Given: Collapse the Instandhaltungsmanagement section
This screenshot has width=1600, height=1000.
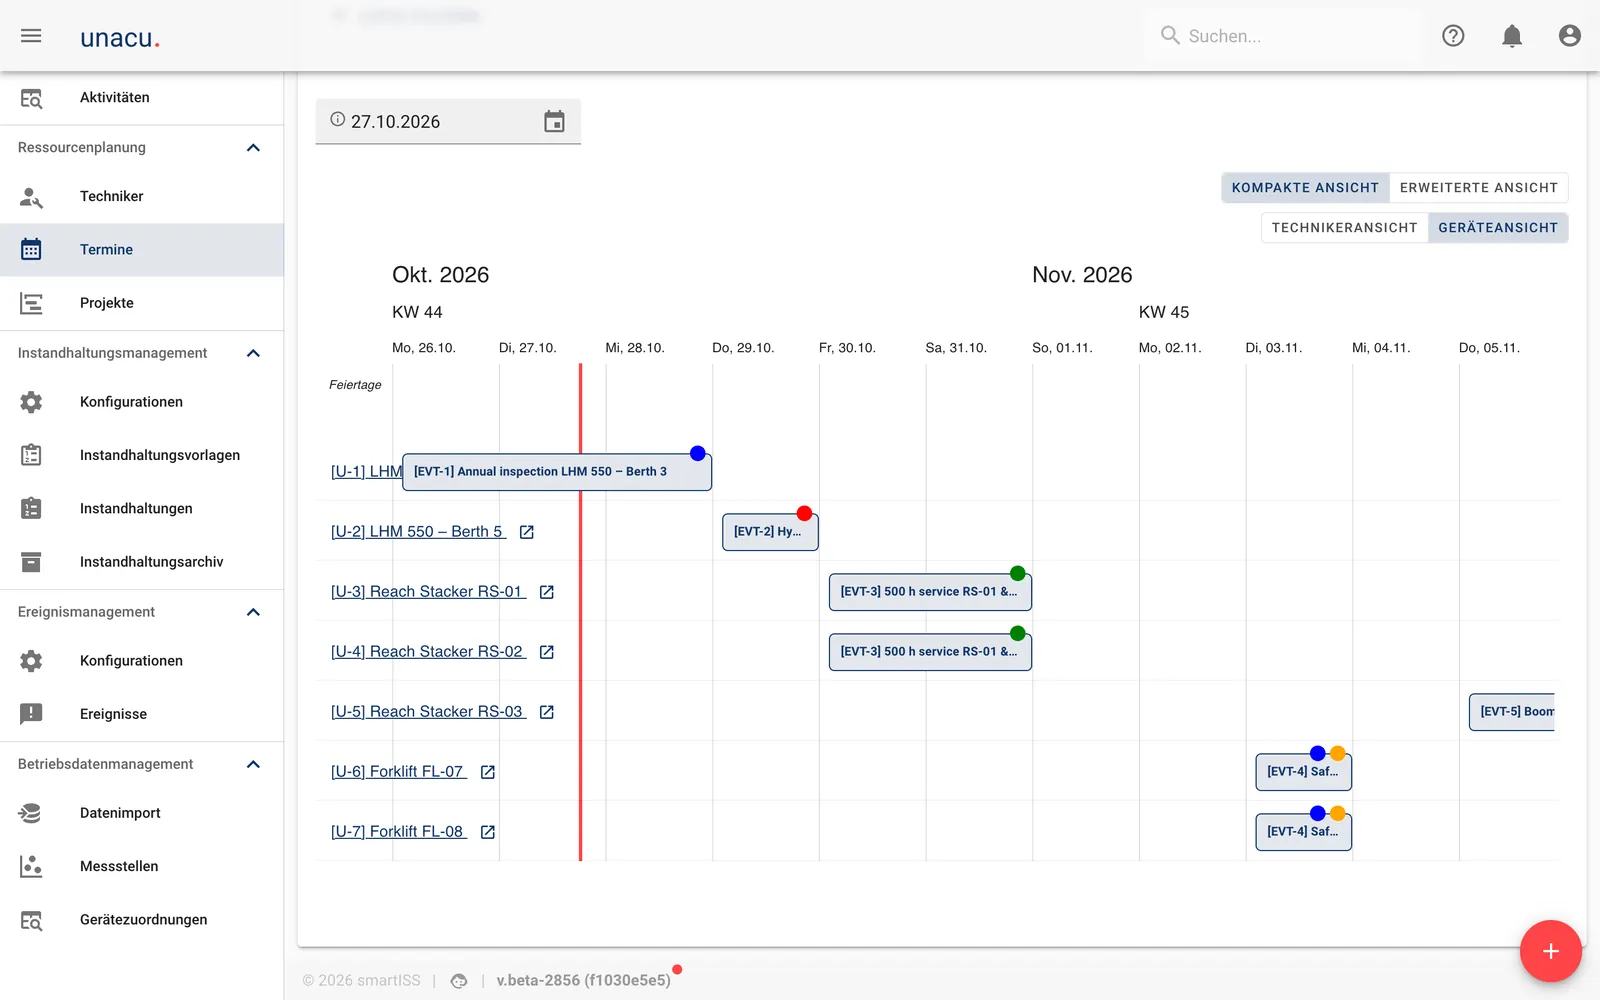Looking at the screenshot, I should pyautogui.click(x=253, y=353).
